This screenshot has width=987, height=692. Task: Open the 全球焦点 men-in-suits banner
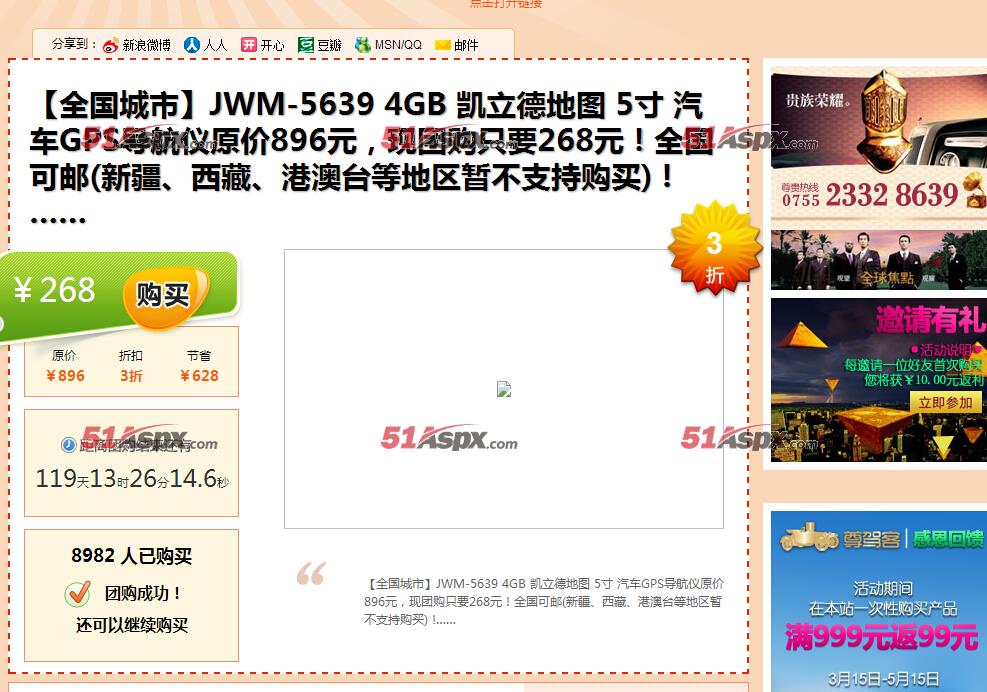[879, 259]
